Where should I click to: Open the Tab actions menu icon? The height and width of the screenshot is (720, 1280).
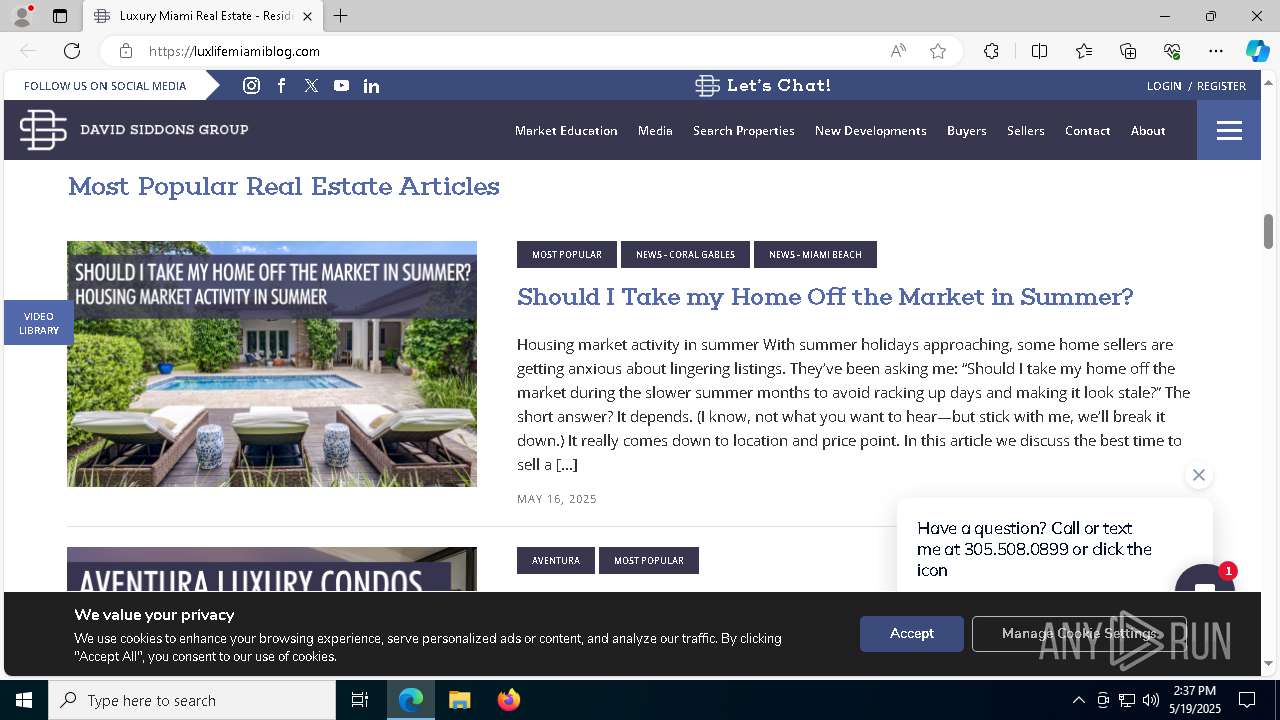60,16
